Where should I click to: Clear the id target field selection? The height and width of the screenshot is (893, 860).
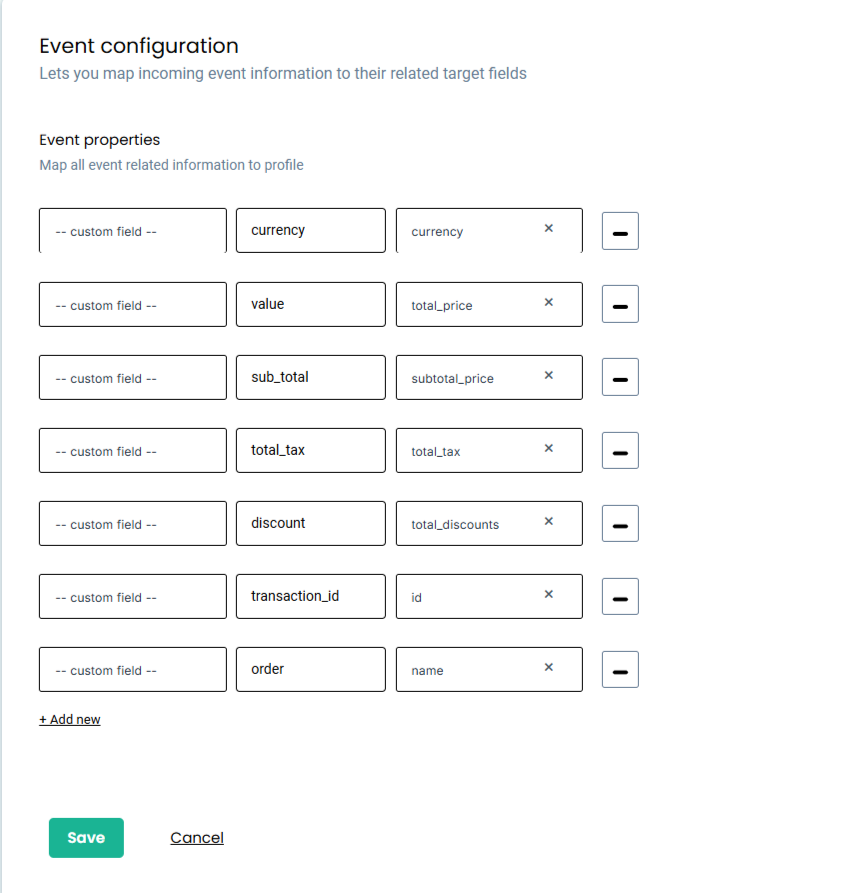548,594
